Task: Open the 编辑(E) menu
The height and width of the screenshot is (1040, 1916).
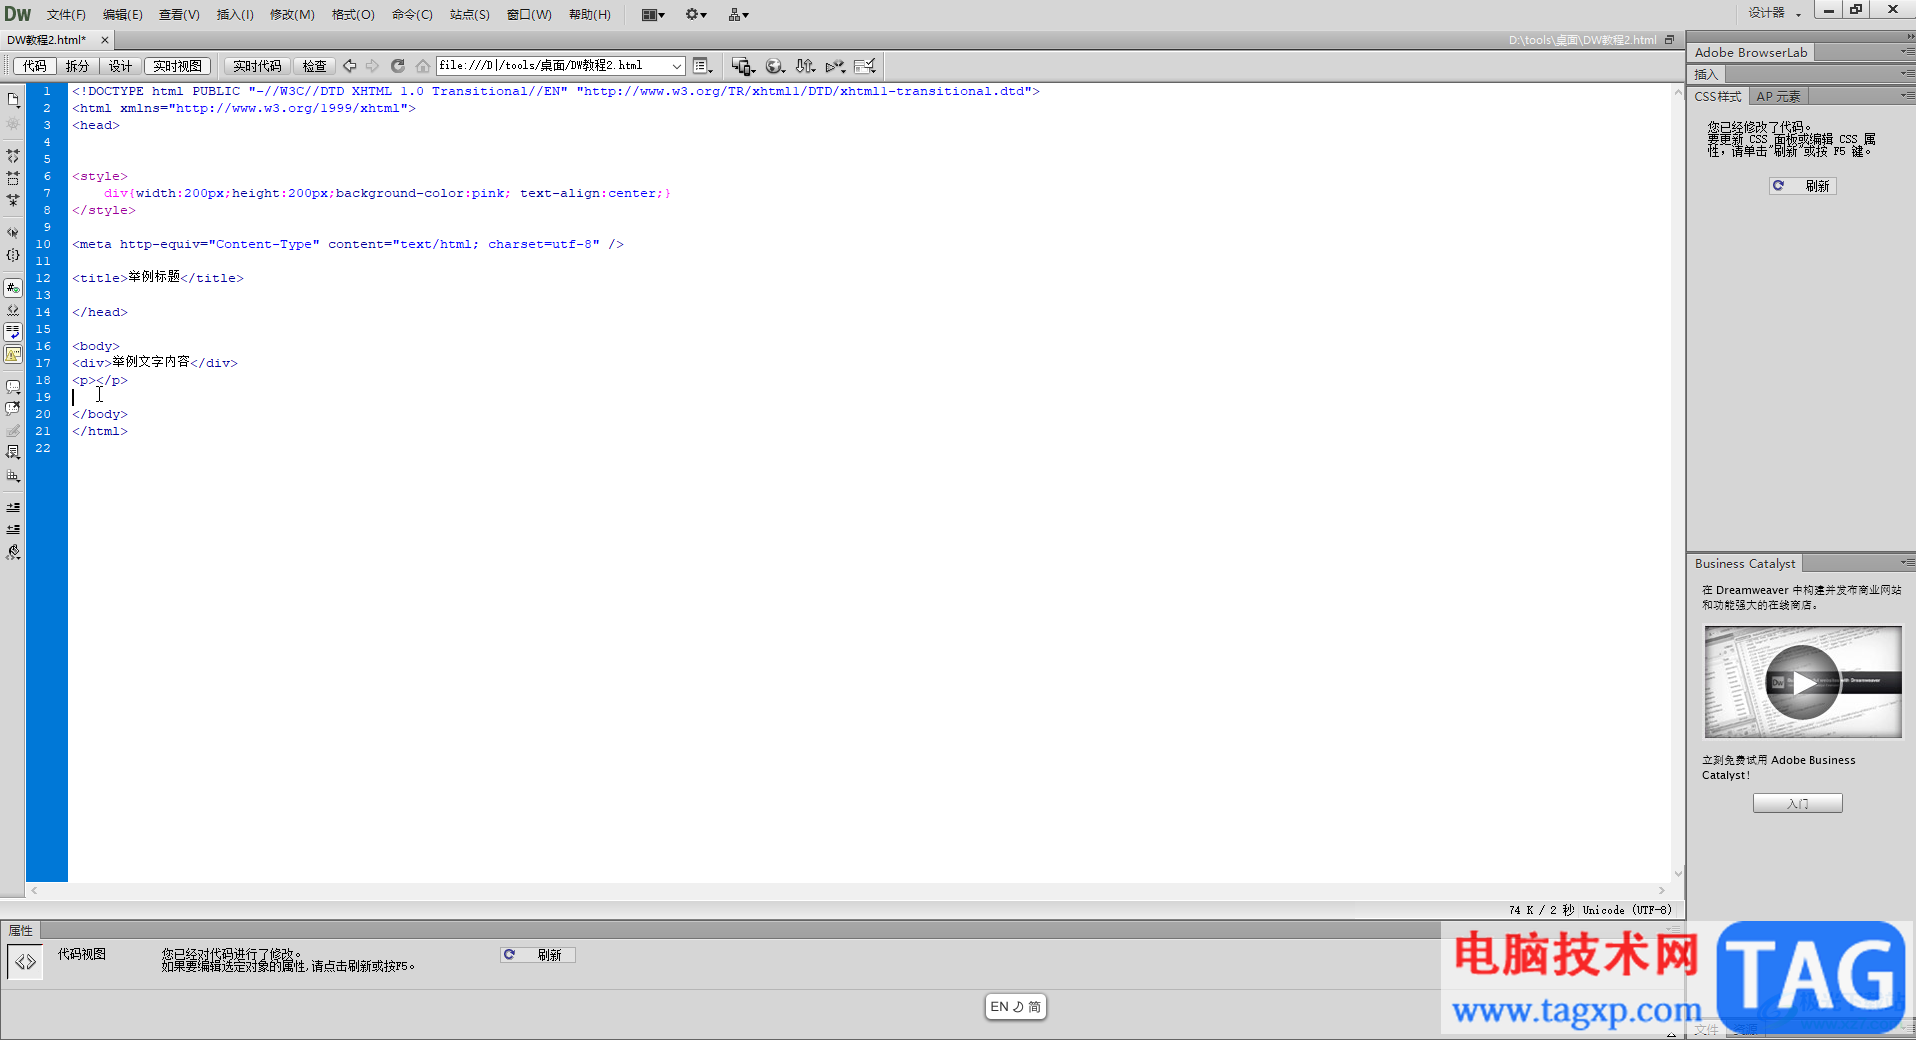Action: [x=123, y=14]
